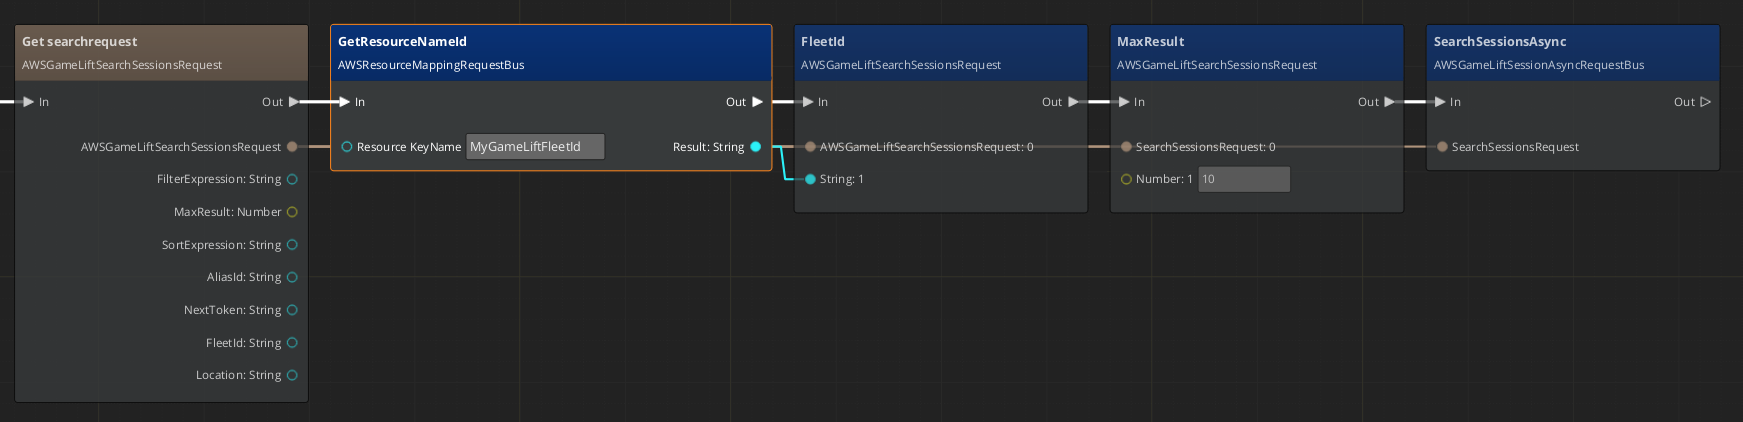Click the FilterExpression: String output pin

click(x=292, y=179)
